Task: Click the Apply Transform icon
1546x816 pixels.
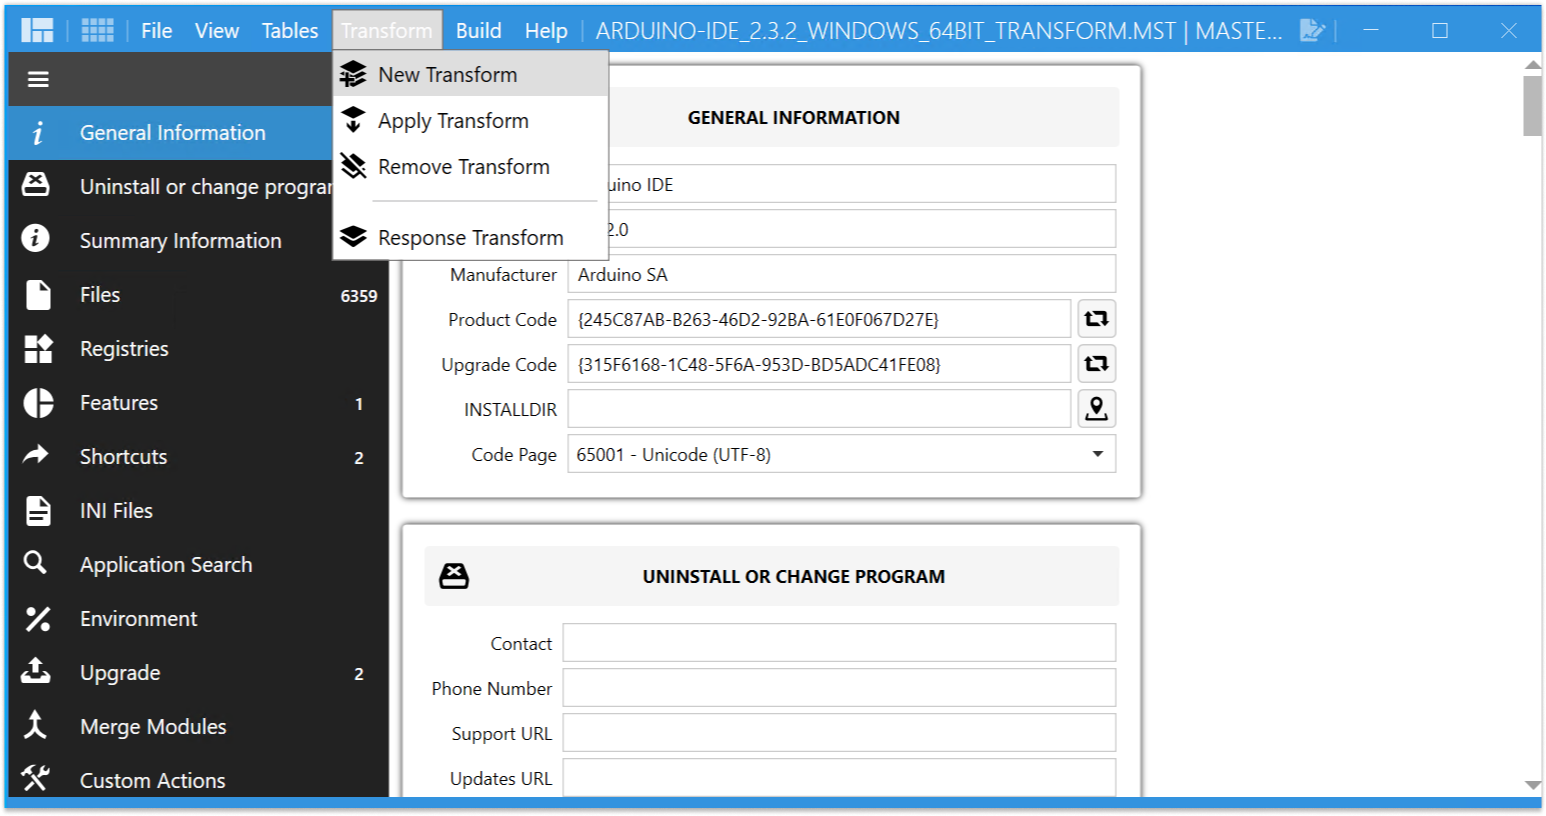Action: tap(353, 120)
